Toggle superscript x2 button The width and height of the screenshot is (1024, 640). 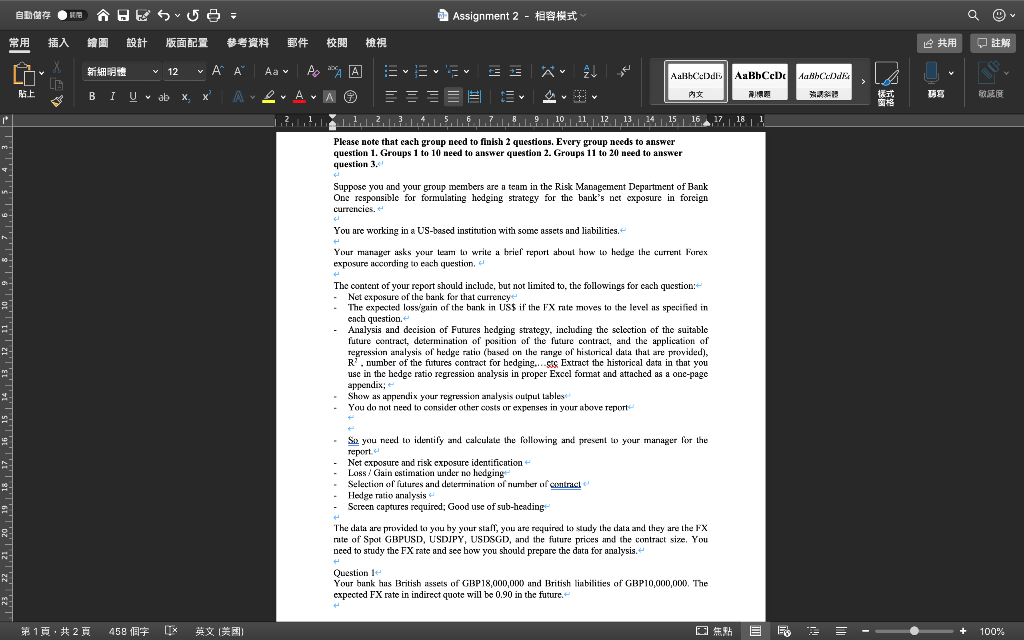(206, 97)
